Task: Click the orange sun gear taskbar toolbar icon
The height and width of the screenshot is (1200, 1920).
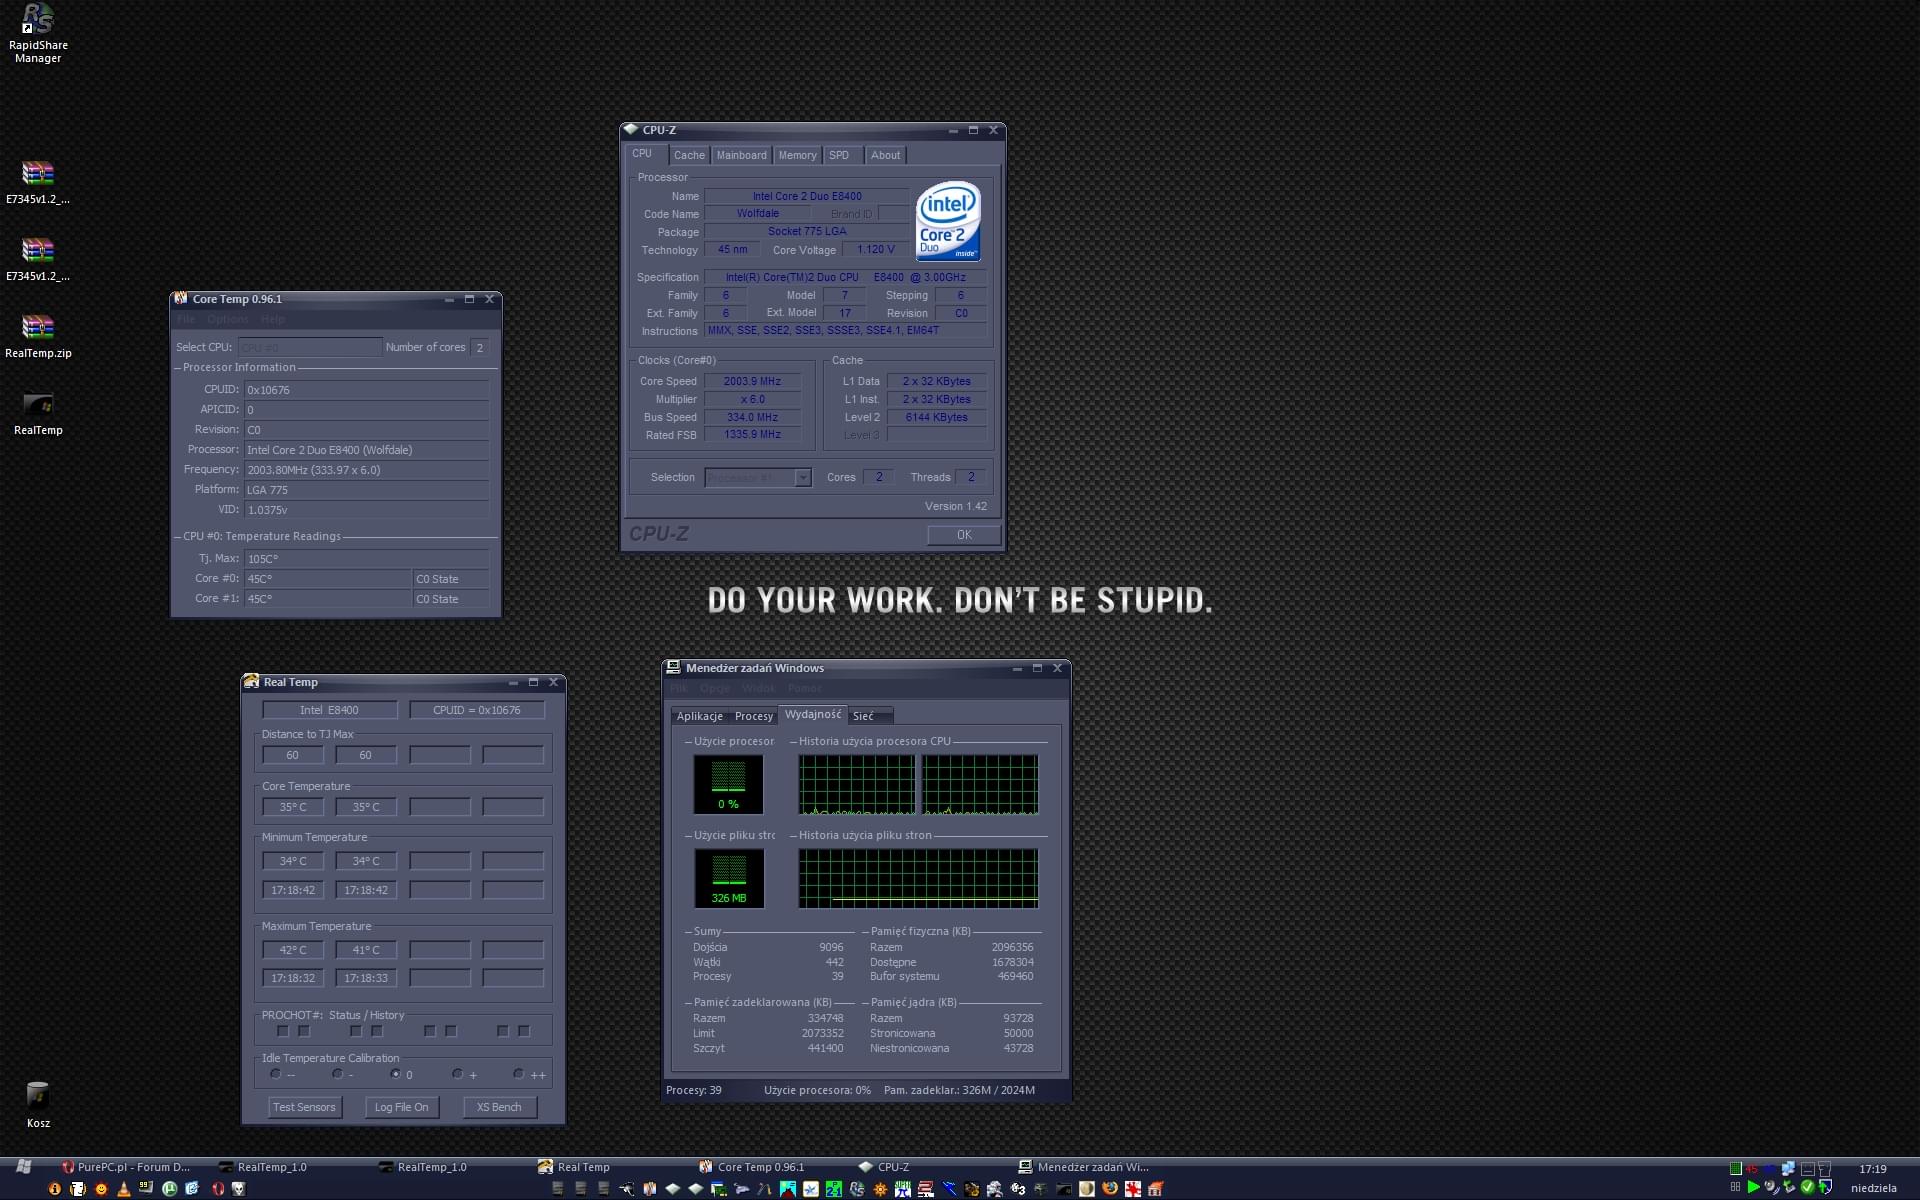Action: click(880, 1189)
